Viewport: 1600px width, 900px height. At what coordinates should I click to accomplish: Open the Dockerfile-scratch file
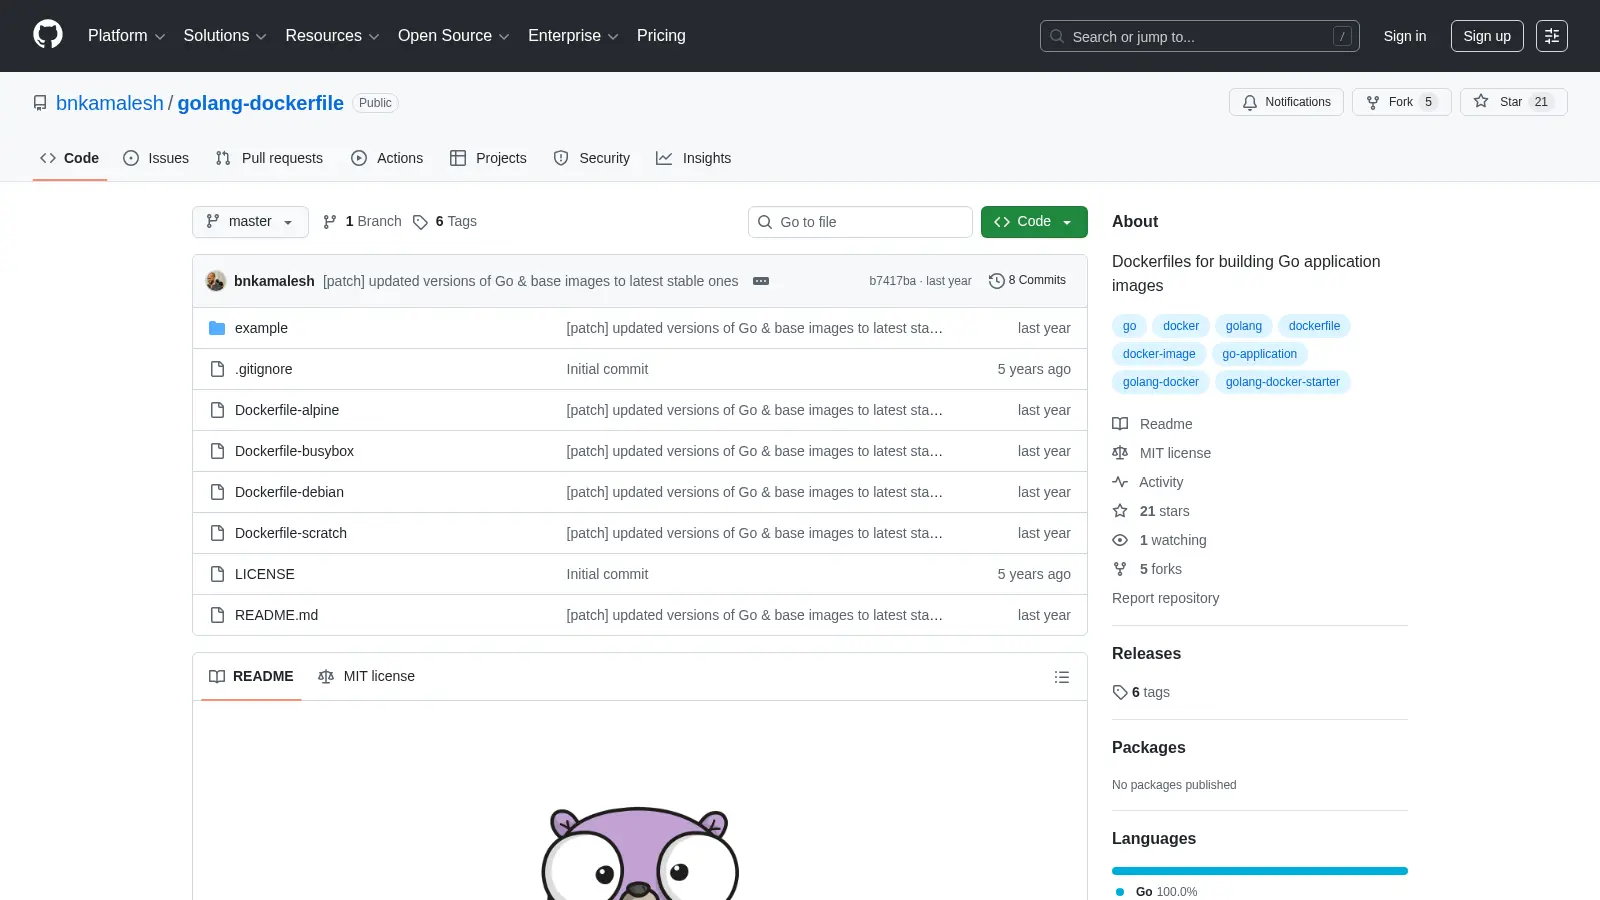click(291, 533)
